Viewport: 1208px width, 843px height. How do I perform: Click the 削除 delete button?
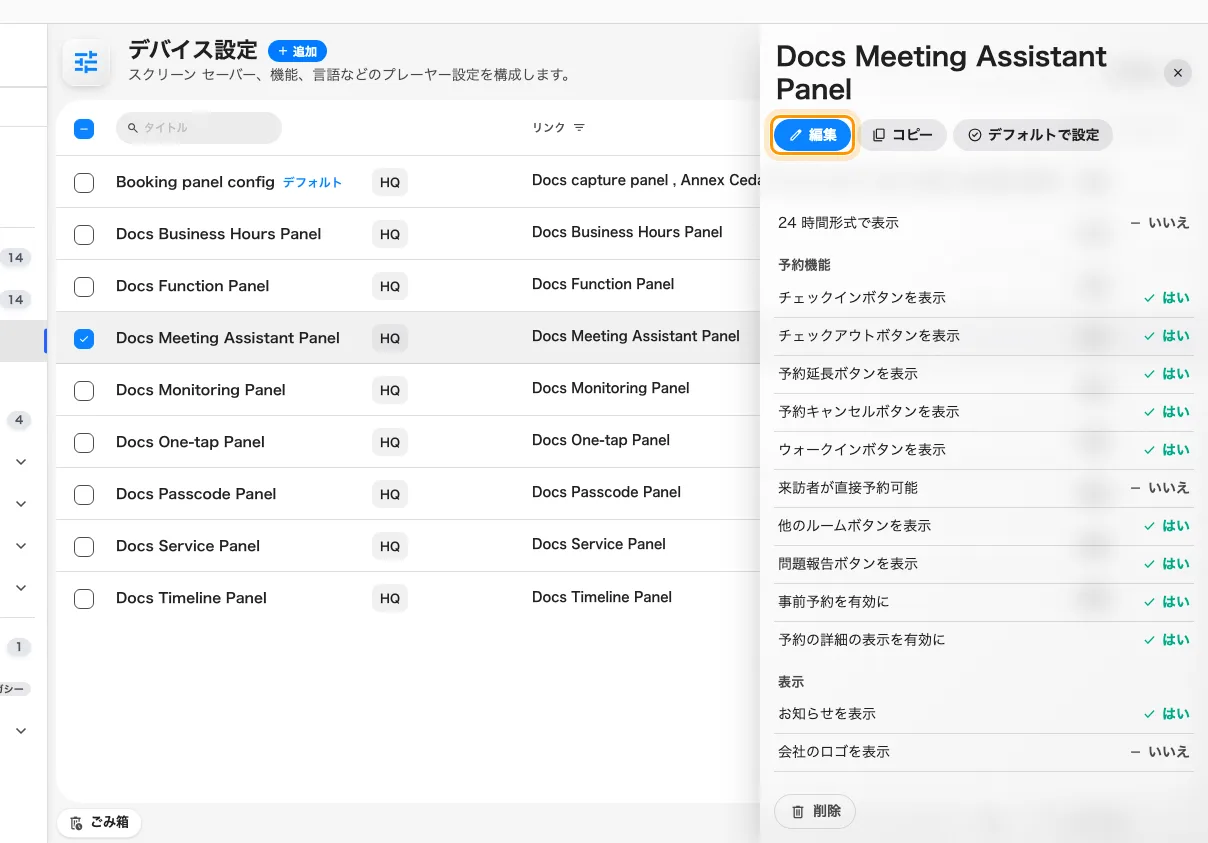tap(815, 812)
